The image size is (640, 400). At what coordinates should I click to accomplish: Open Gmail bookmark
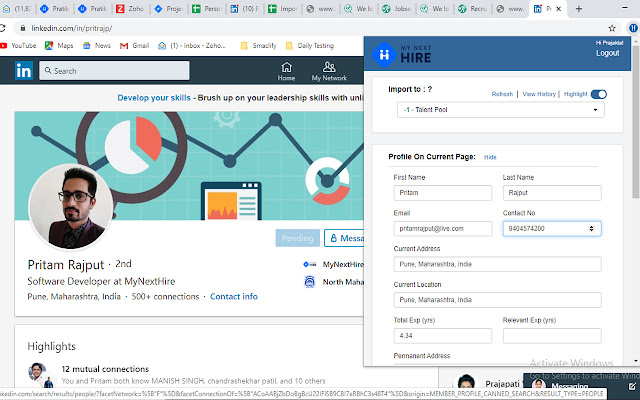point(134,46)
